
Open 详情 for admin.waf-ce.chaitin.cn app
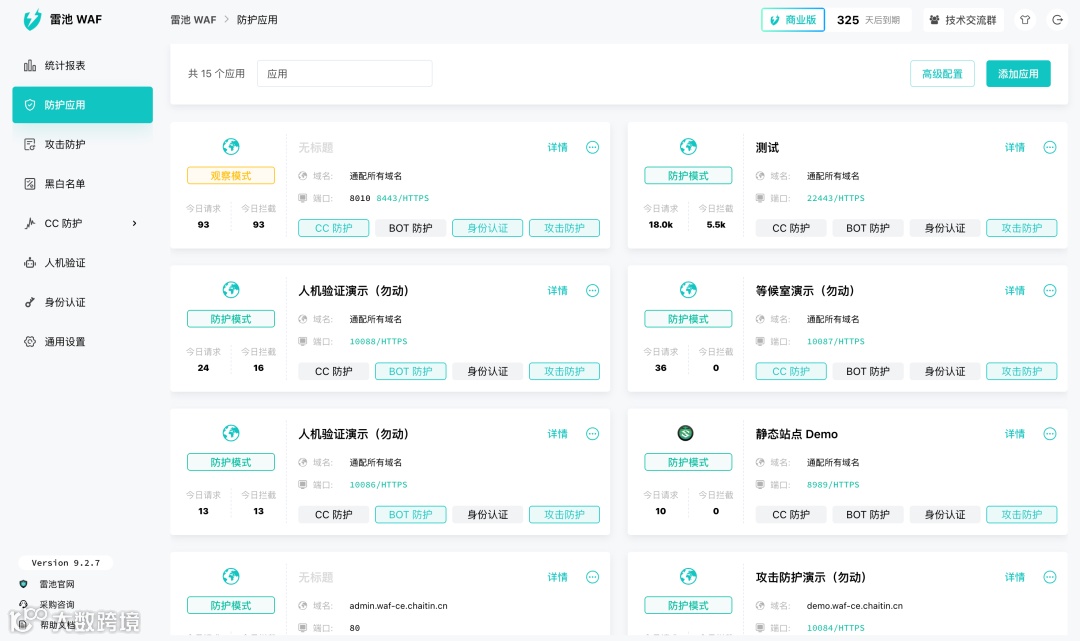557,577
